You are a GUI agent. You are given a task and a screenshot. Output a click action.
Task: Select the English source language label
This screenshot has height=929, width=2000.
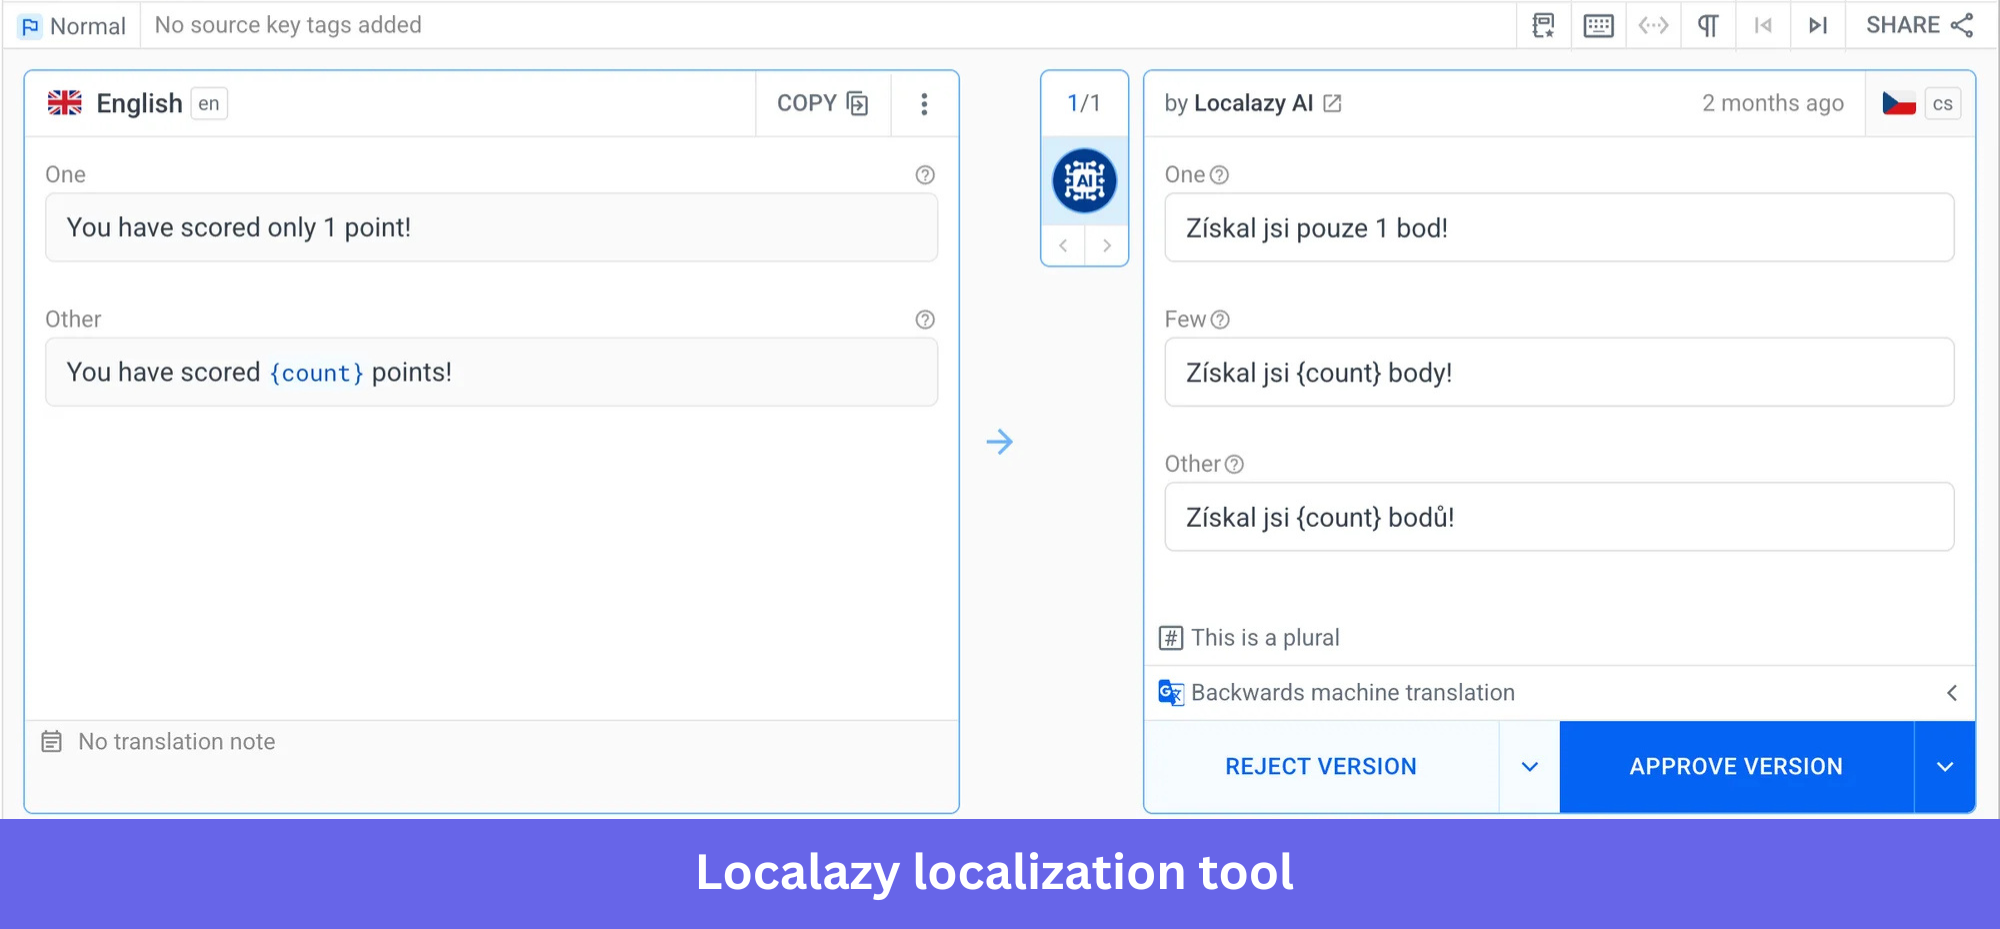139,103
